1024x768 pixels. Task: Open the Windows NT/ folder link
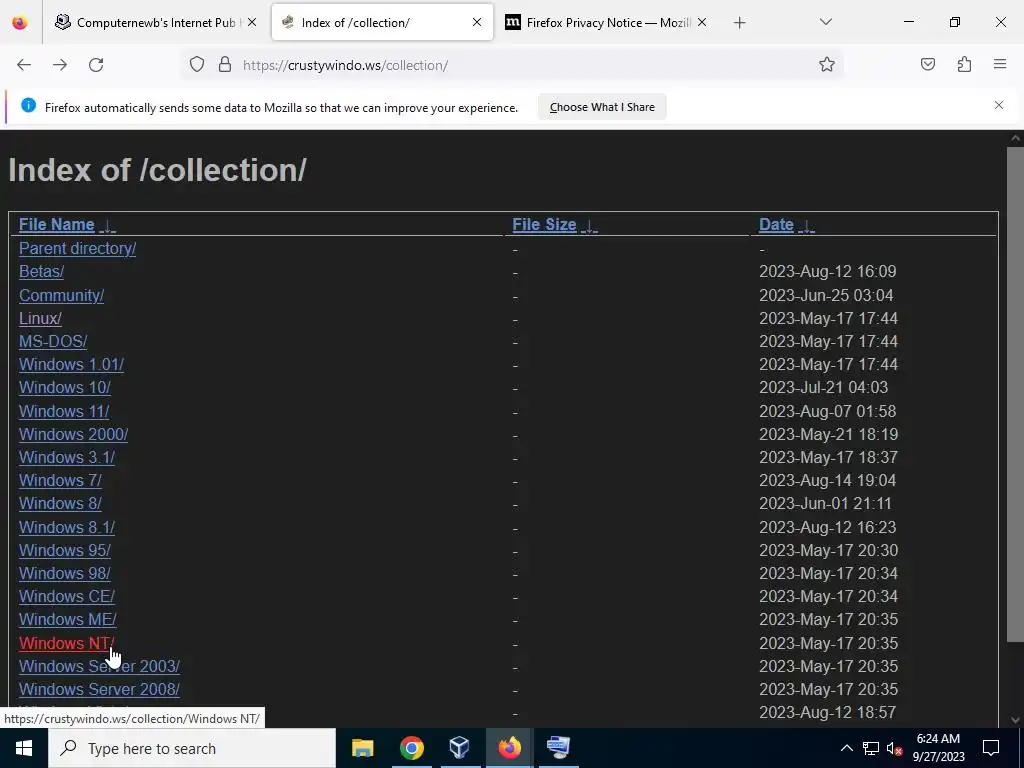point(67,643)
